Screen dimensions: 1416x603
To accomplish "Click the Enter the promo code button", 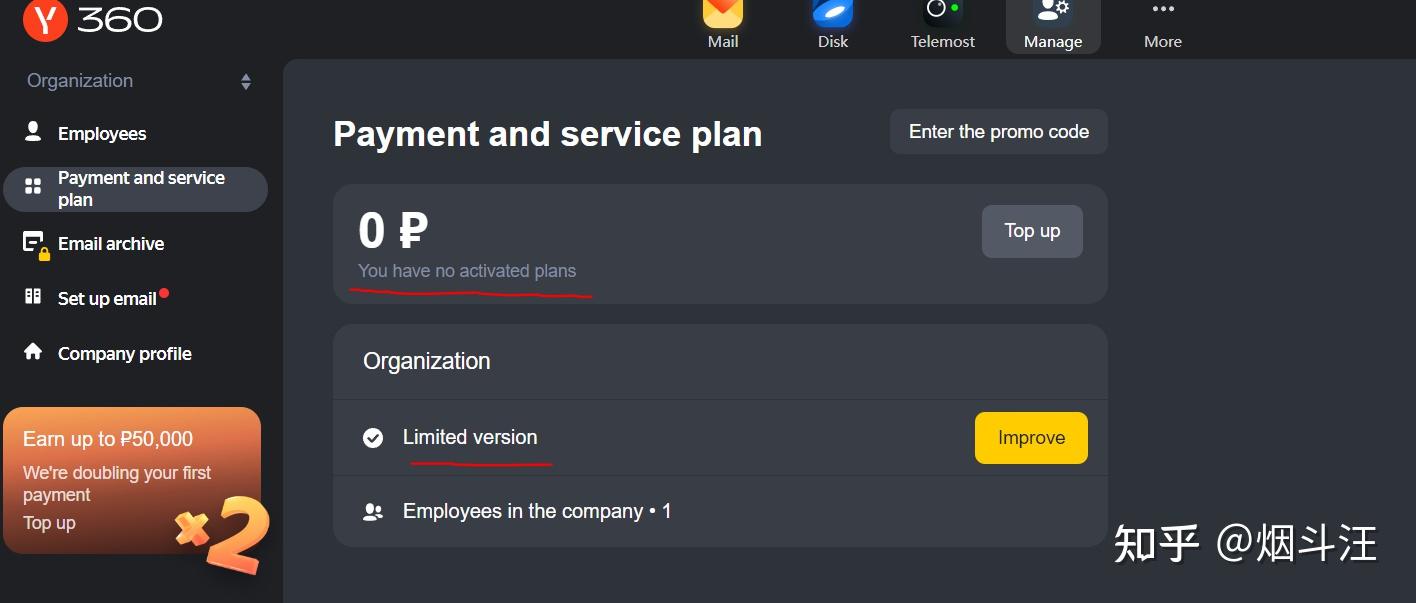I will [x=999, y=132].
